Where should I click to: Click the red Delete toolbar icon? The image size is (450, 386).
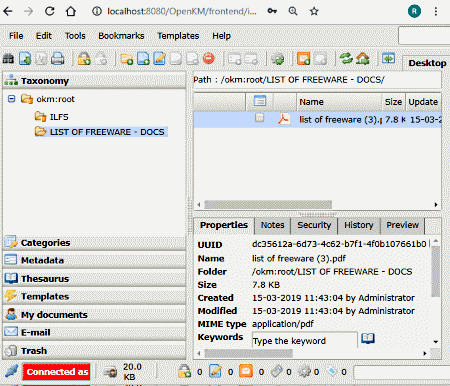pyautogui.click(x=209, y=59)
